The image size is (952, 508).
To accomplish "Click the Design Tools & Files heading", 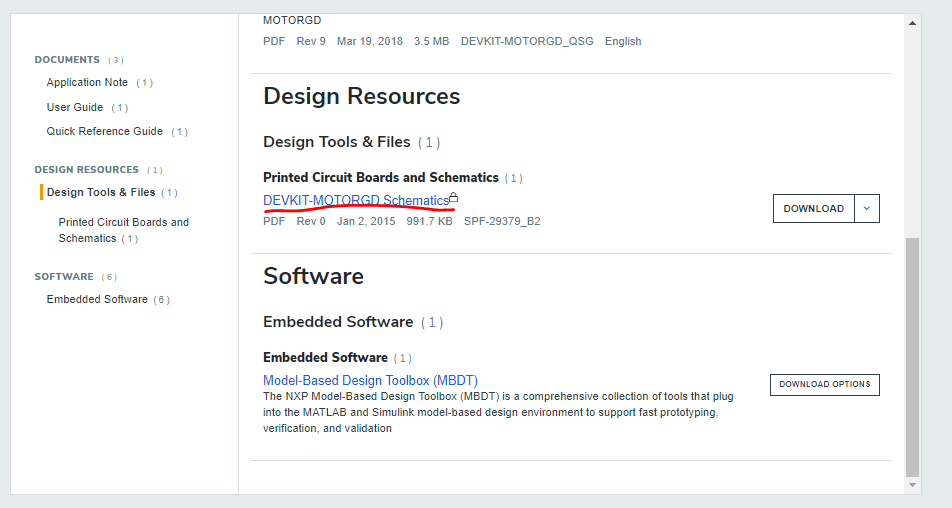I will pos(337,142).
